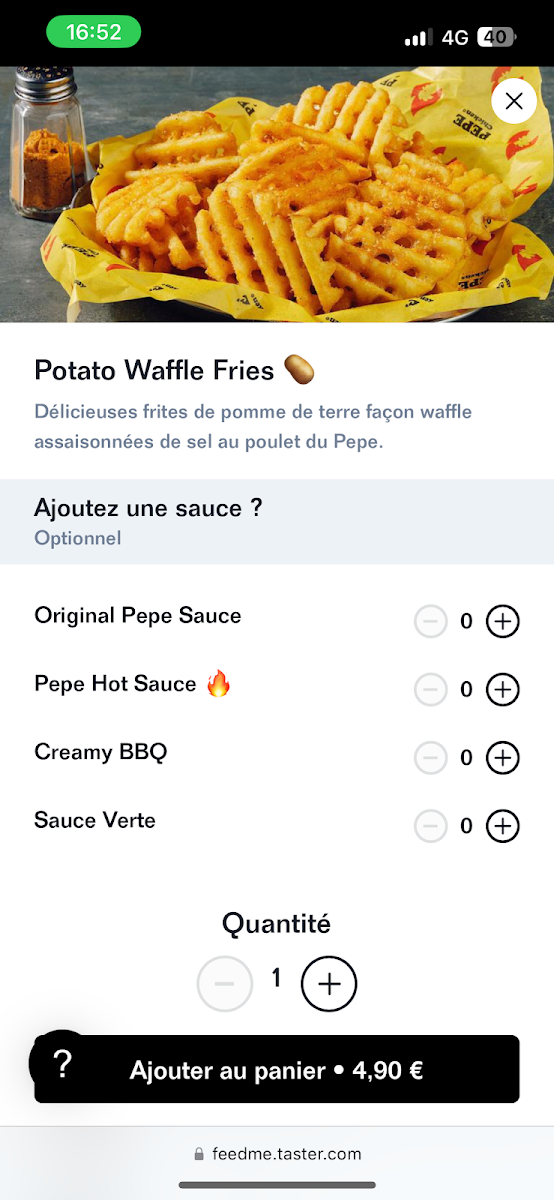The width and height of the screenshot is (554, 1200).
Task: Reduce Sauce Verte count with minus icon
Action: point(431,826)
